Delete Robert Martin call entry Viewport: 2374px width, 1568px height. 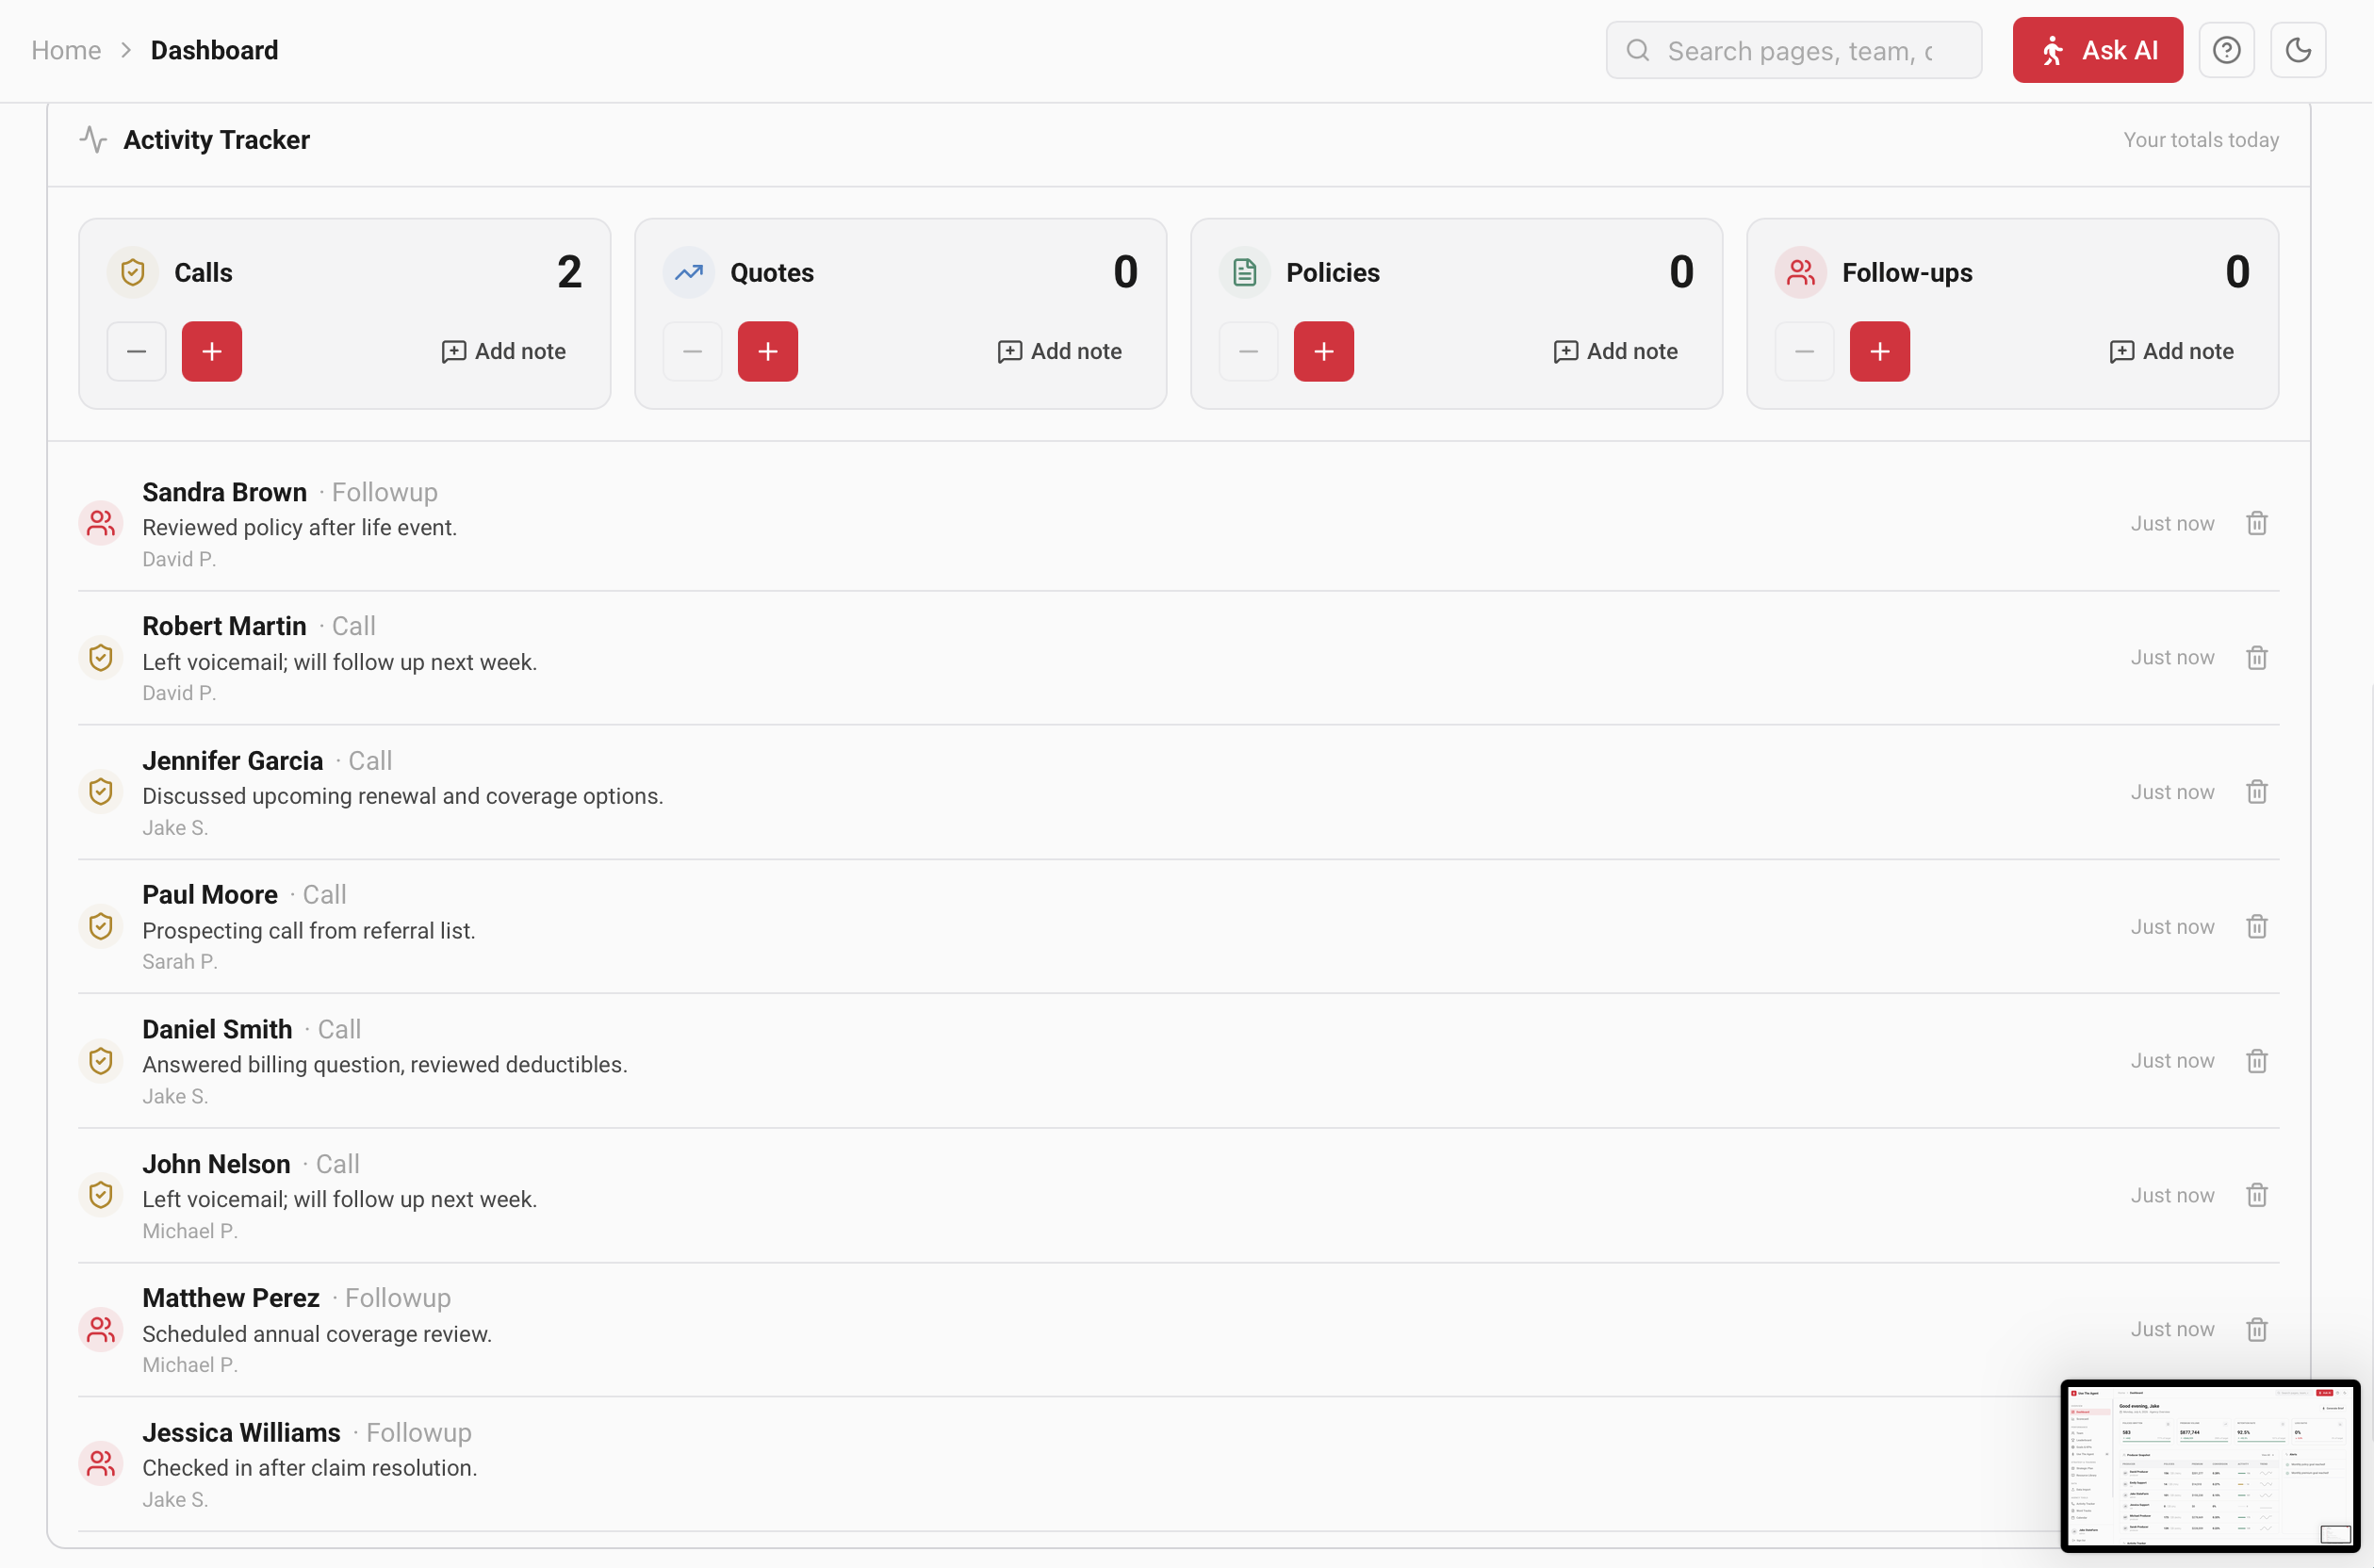(x=2257, y=658)
